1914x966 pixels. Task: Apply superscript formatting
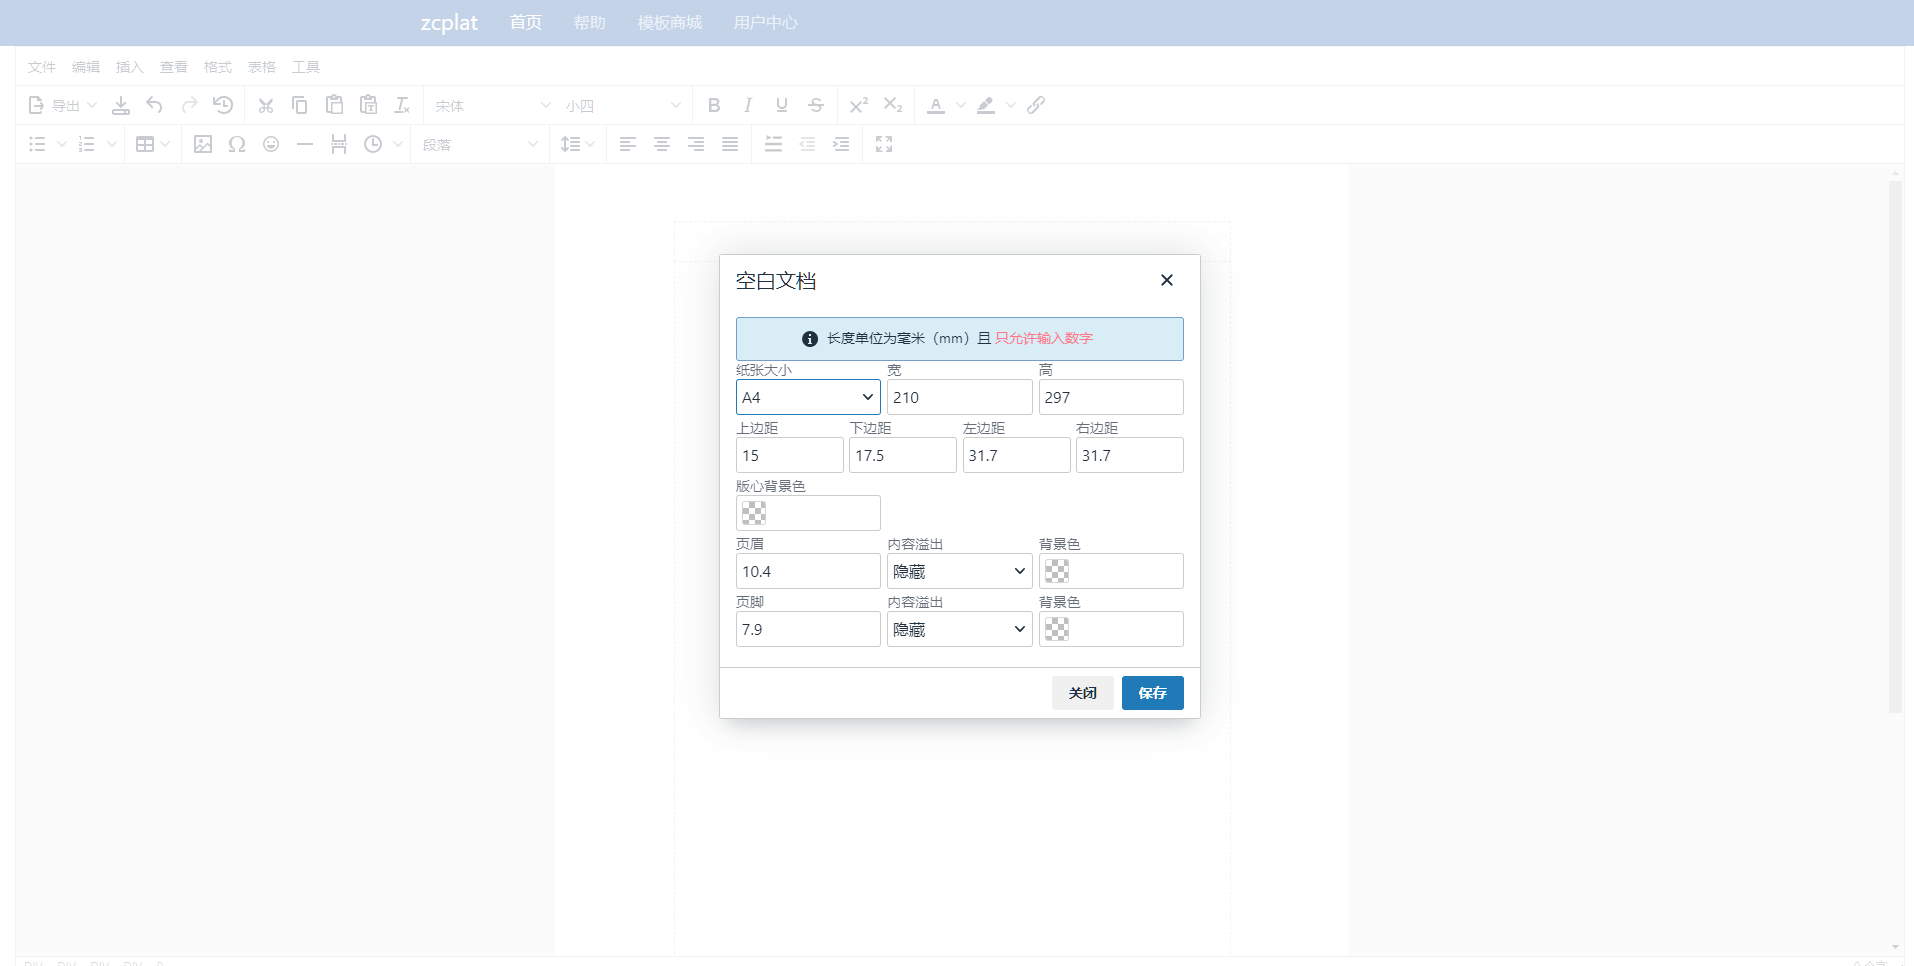(859, 105)
